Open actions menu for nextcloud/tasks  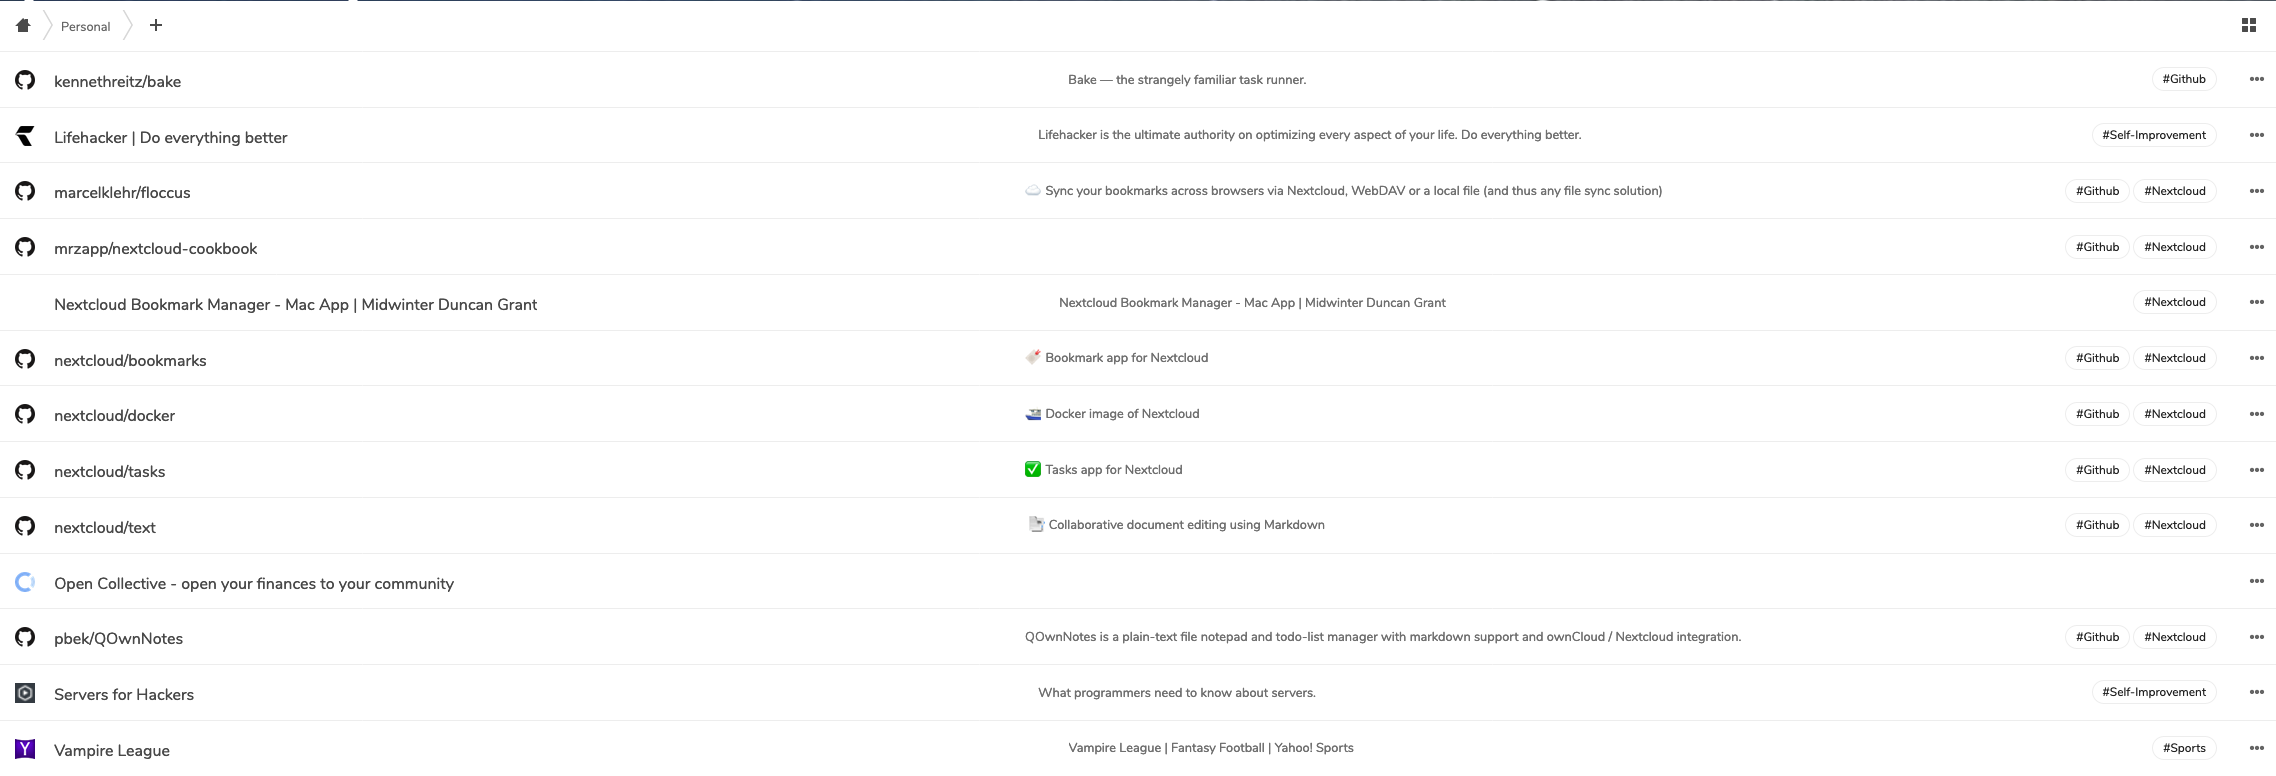(x=2257, y=470)
